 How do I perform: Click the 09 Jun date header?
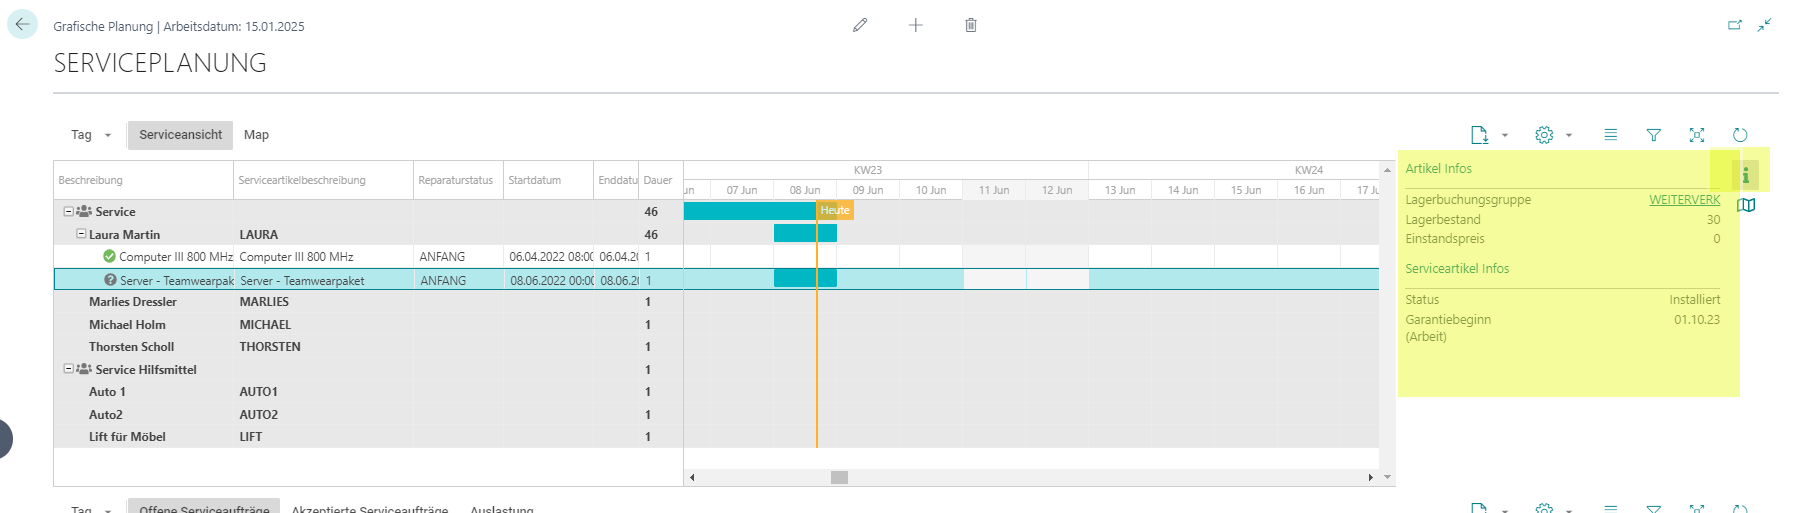[868, 190]
